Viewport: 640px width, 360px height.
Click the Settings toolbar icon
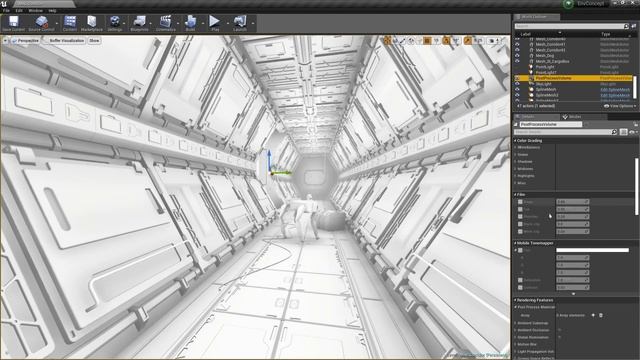click(115, 23)
